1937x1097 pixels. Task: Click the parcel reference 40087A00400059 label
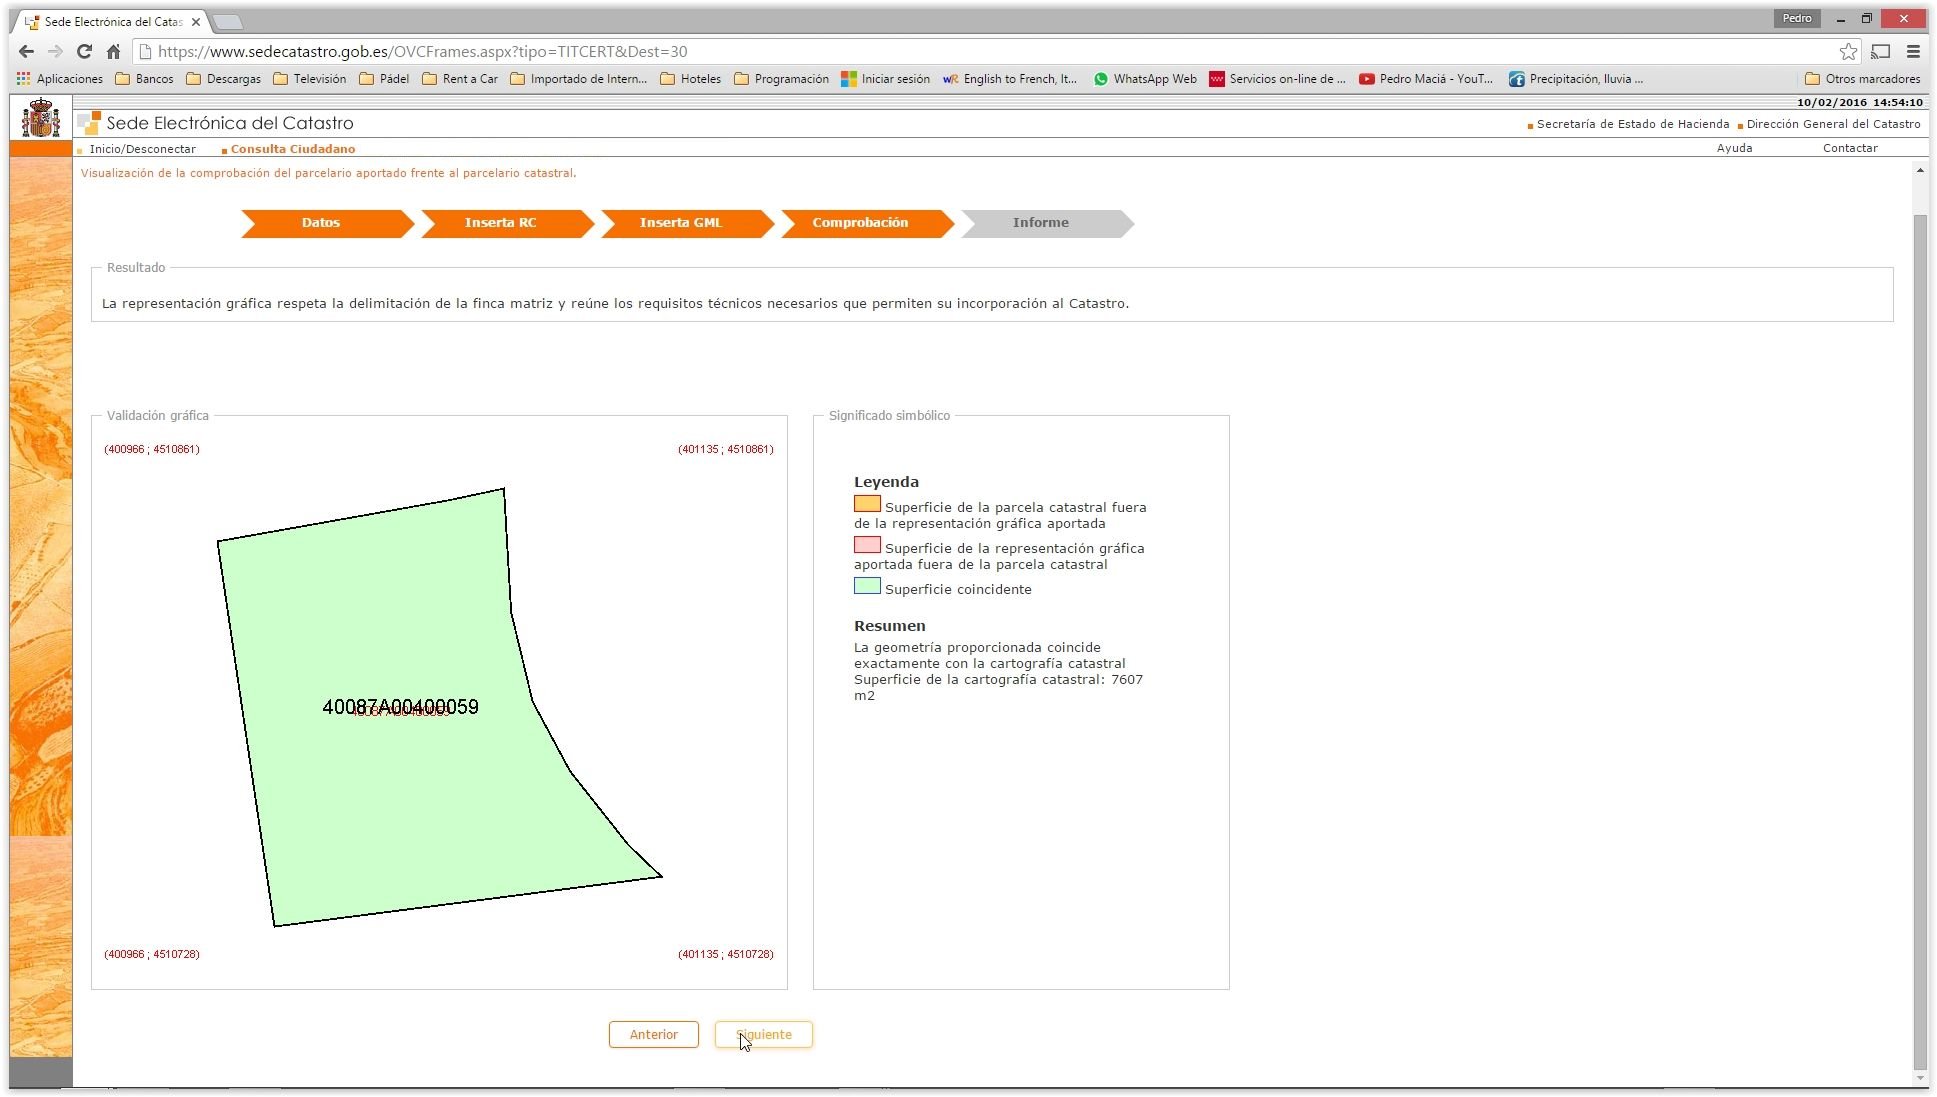pos(400,707)
